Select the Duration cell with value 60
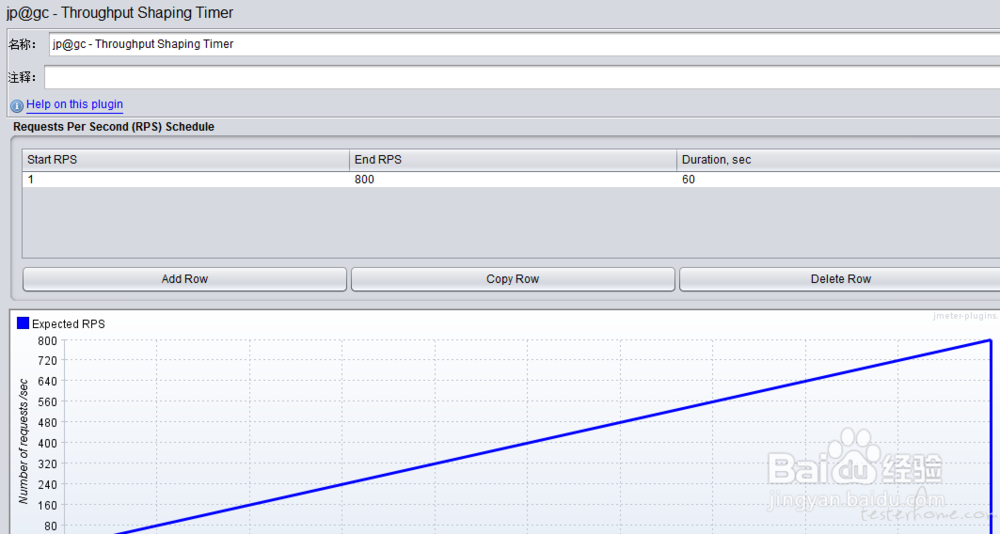The image size is (1000, 534). [x=839, y=179]
